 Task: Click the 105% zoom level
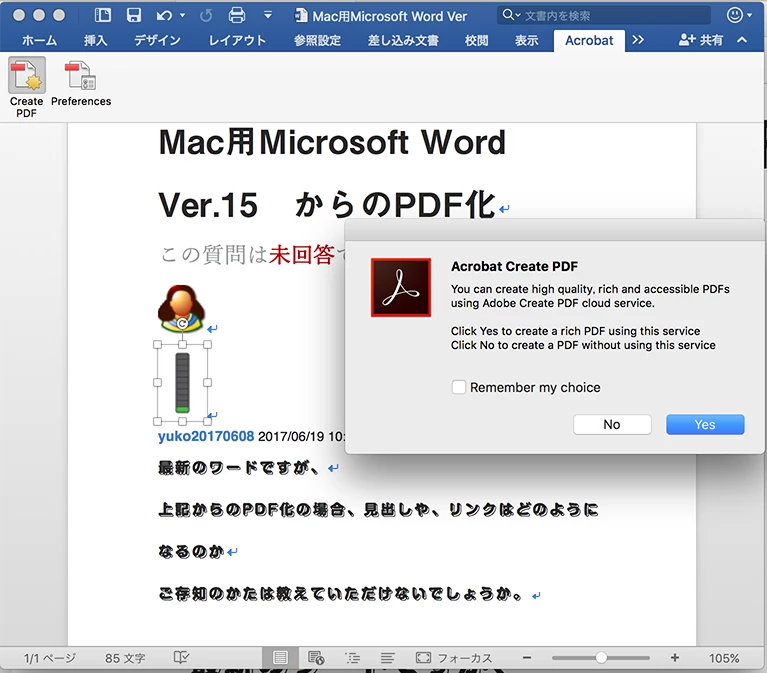coord(724,658)
